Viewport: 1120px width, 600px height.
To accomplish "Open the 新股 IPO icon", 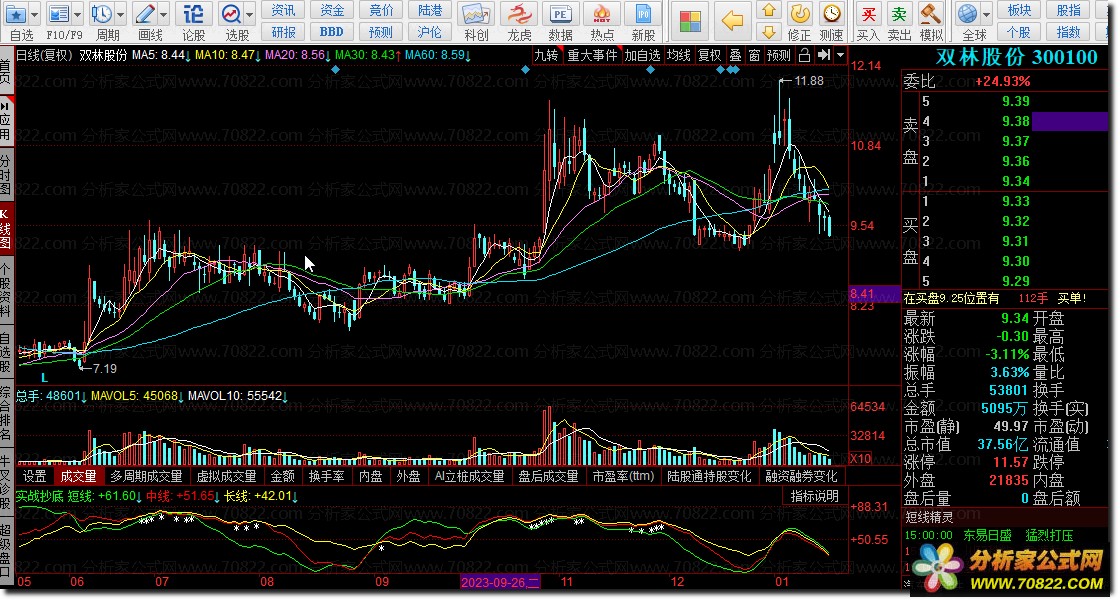I will coord(643,14).
